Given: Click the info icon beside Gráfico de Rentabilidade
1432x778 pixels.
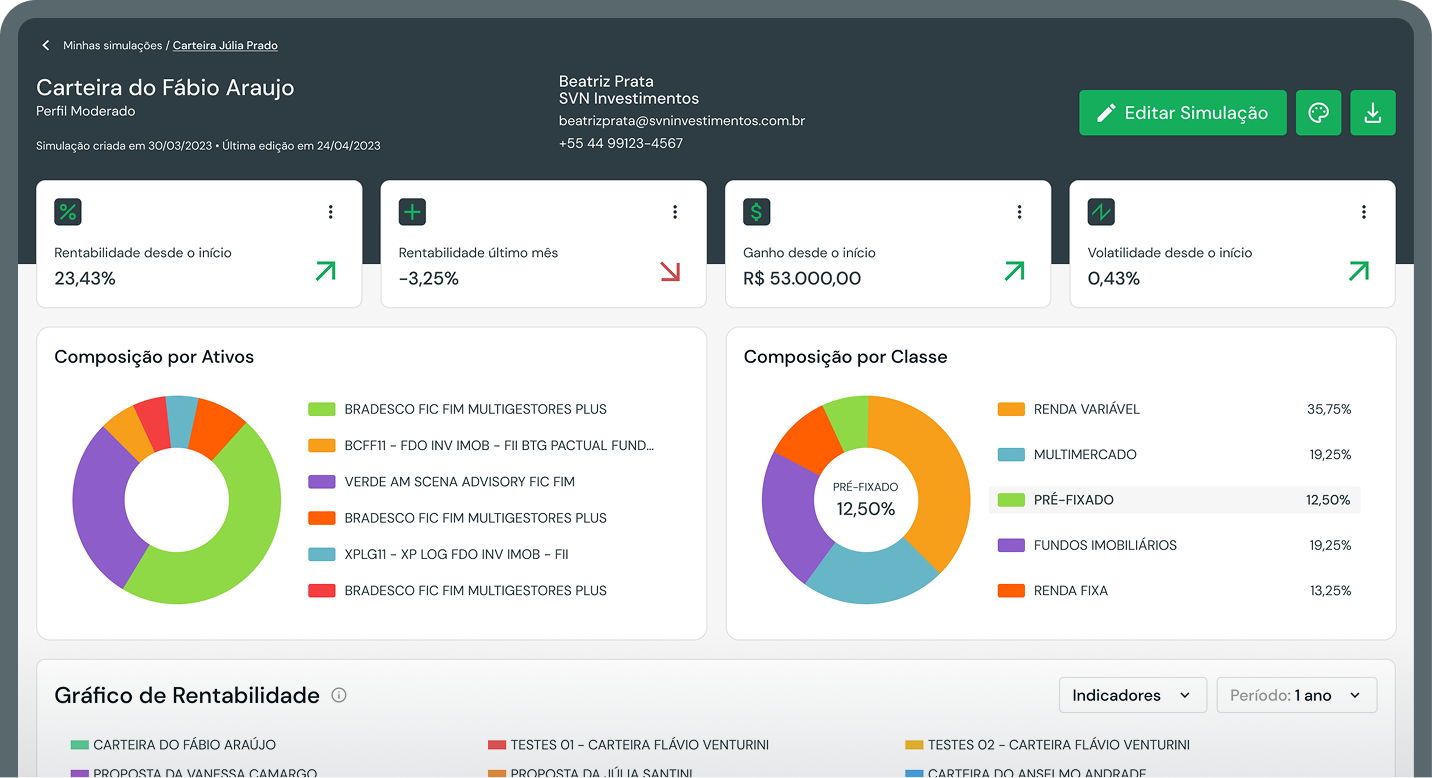Looking at the screenshot, I should coord(338,695).
